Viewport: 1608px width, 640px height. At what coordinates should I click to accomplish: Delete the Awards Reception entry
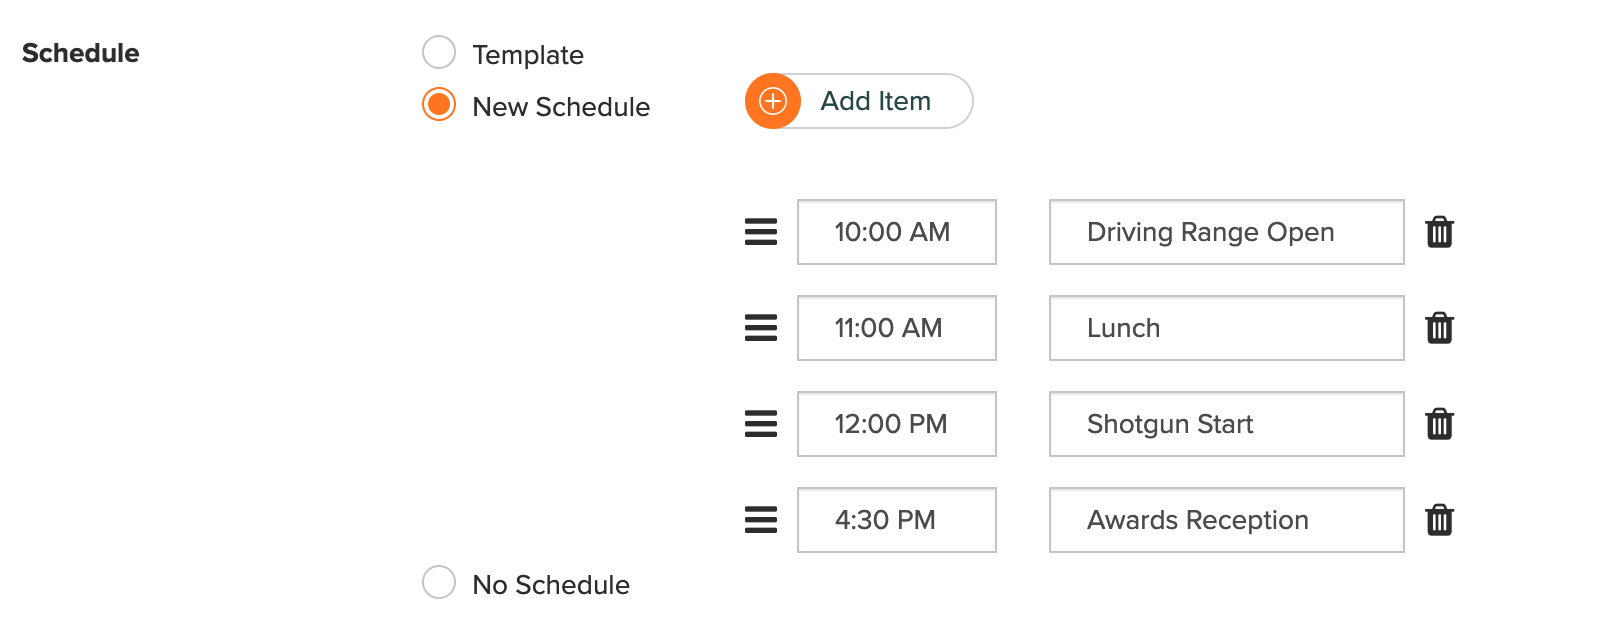pyautogui.click(x=1439, y=520)
